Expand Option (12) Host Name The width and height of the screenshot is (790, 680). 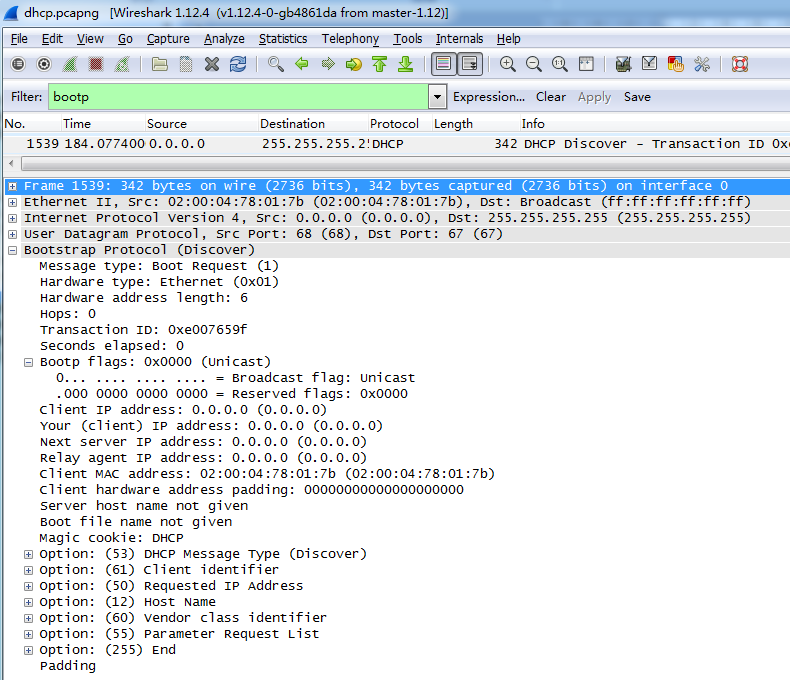pyautogui.click(x=29, y=602)
